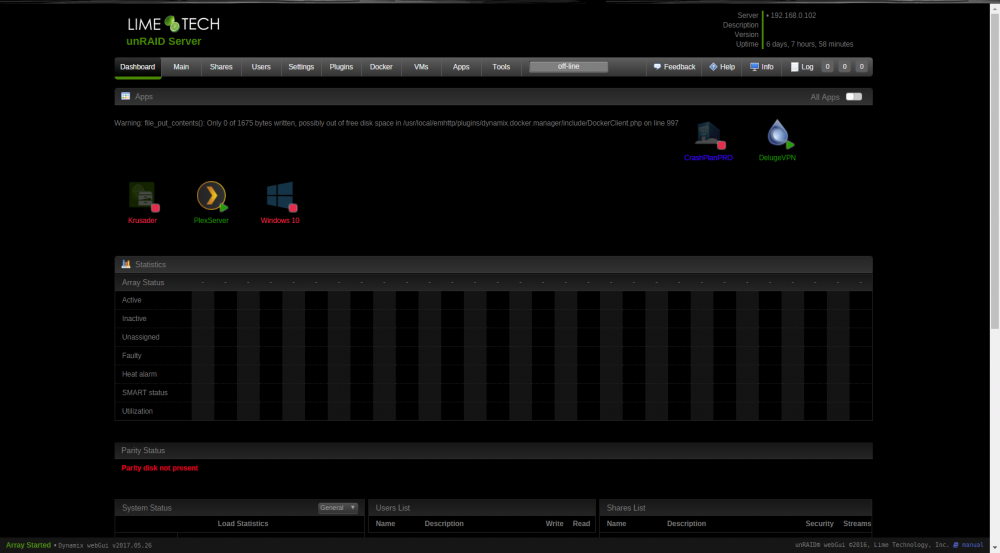Click the Apps panel header icon
The width and height of the screenshot is (1000, 553).
[126, 96]
